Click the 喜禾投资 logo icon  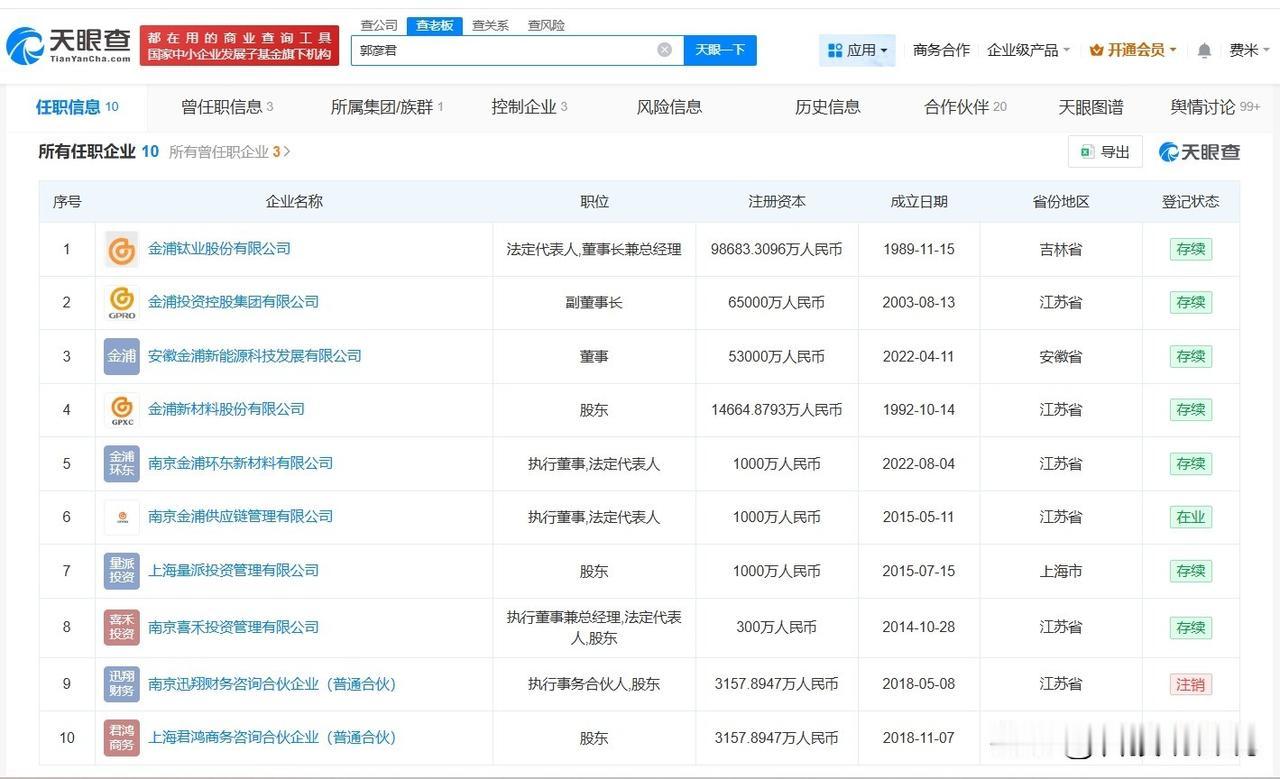click(122, 627)
